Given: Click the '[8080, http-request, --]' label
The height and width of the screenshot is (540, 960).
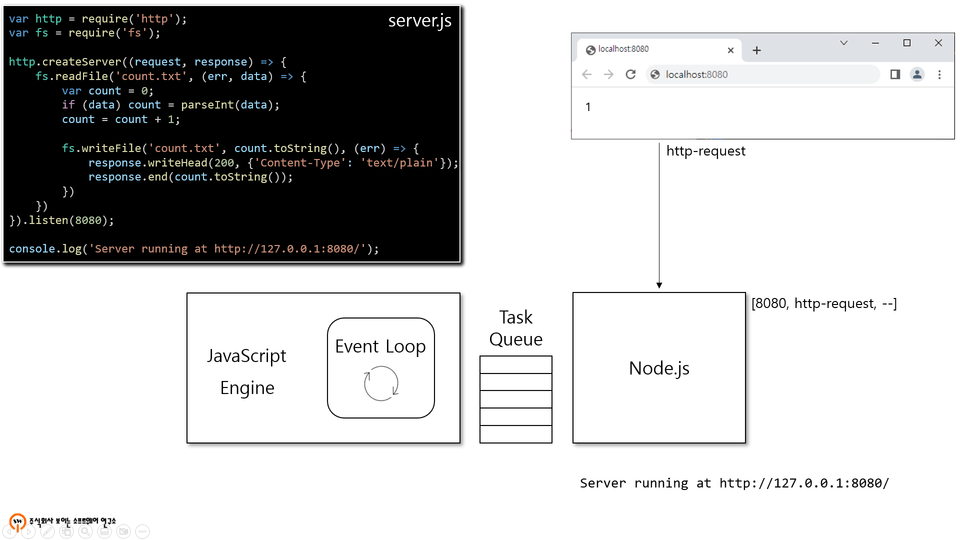Looking at the screenshot, I should pos(823,304).
